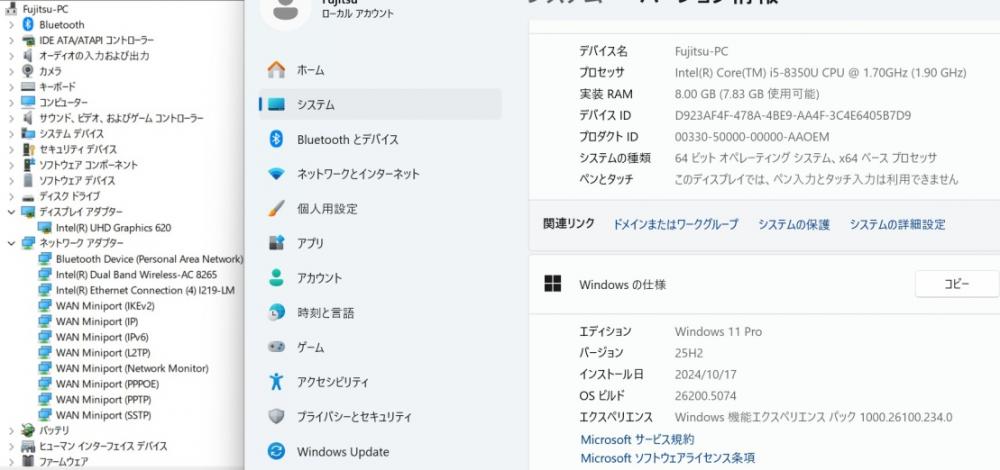Open Bluetooth とデバイス settings page
The image size is (1000, 470).
click(381, 139)
